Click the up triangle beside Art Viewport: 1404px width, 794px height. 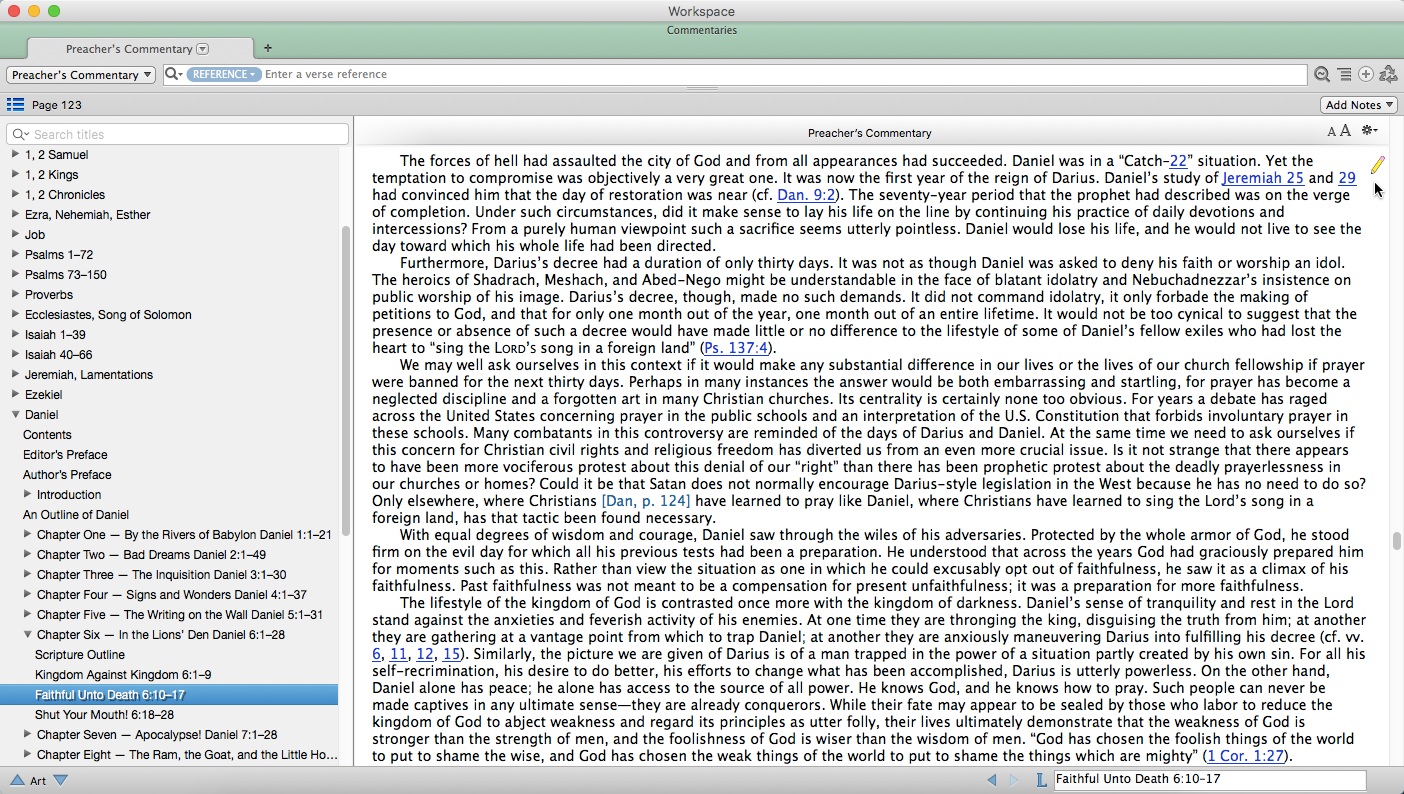[x=17, y=780]
